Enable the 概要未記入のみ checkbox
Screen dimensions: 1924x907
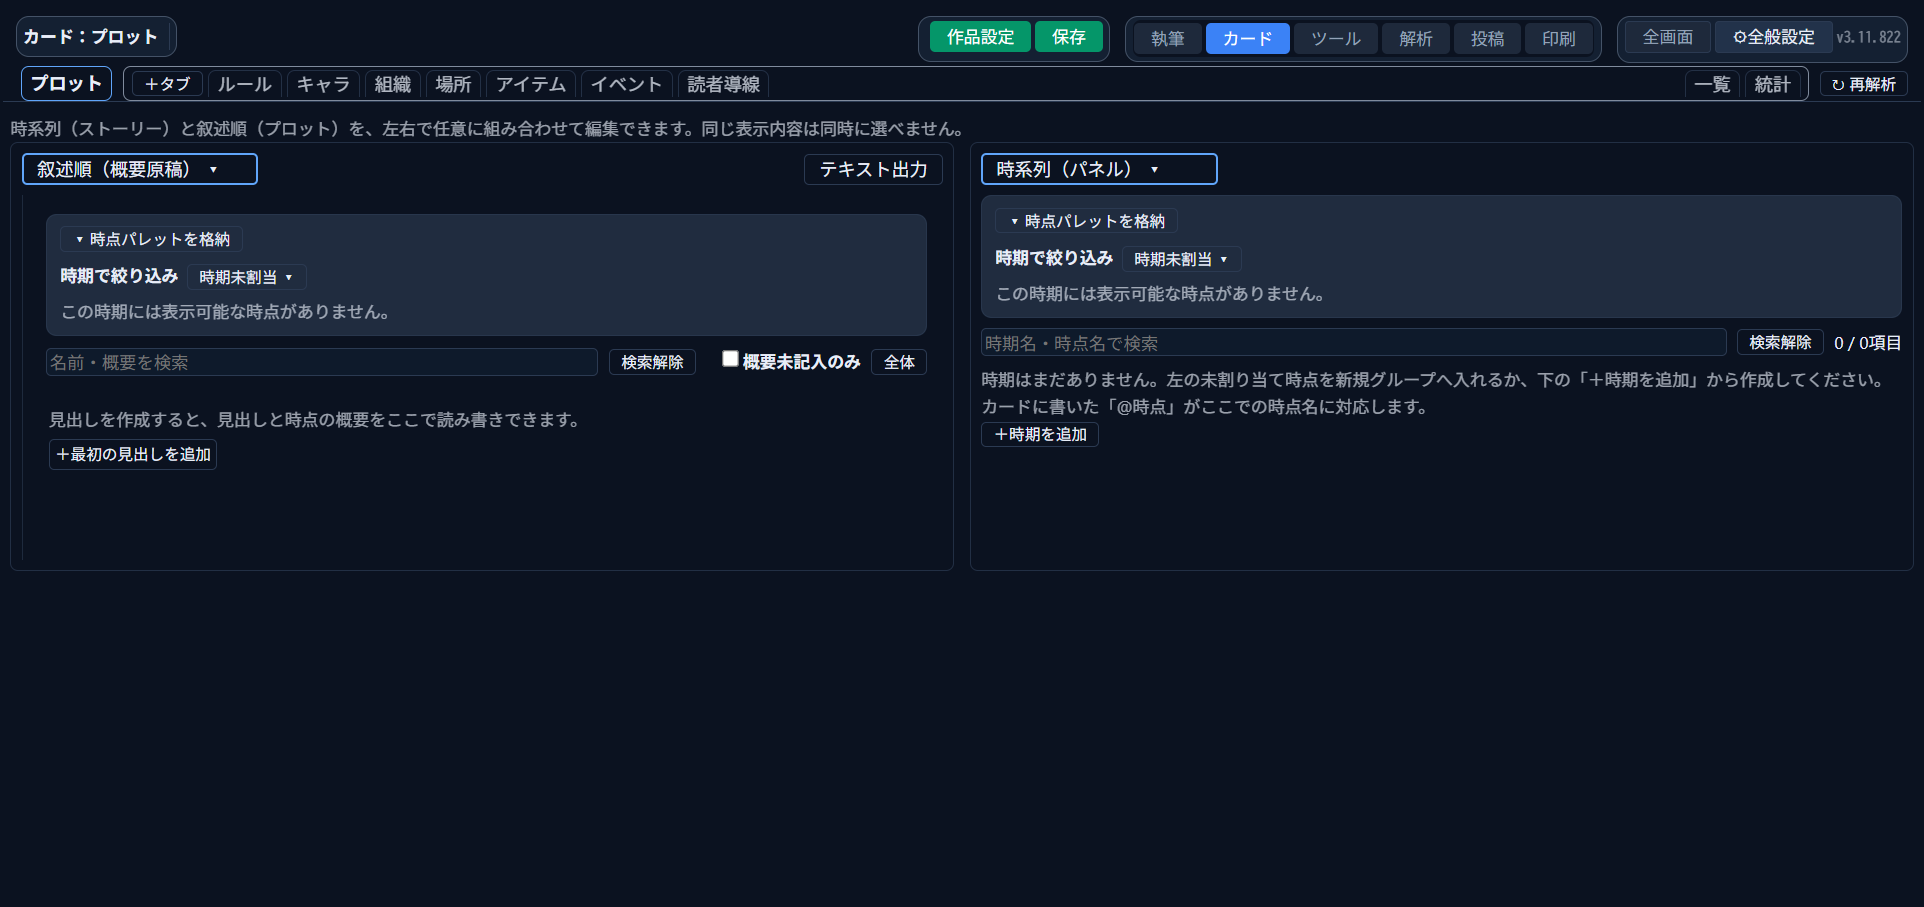730,359
